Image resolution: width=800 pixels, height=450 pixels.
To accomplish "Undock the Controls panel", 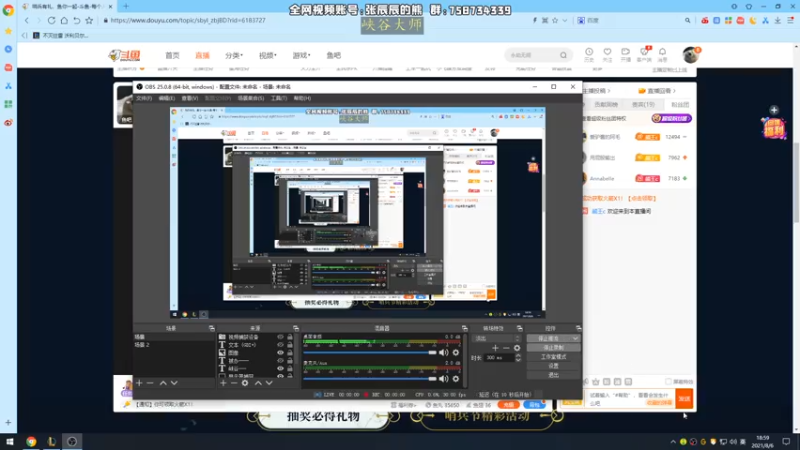I will click(578, 329).
